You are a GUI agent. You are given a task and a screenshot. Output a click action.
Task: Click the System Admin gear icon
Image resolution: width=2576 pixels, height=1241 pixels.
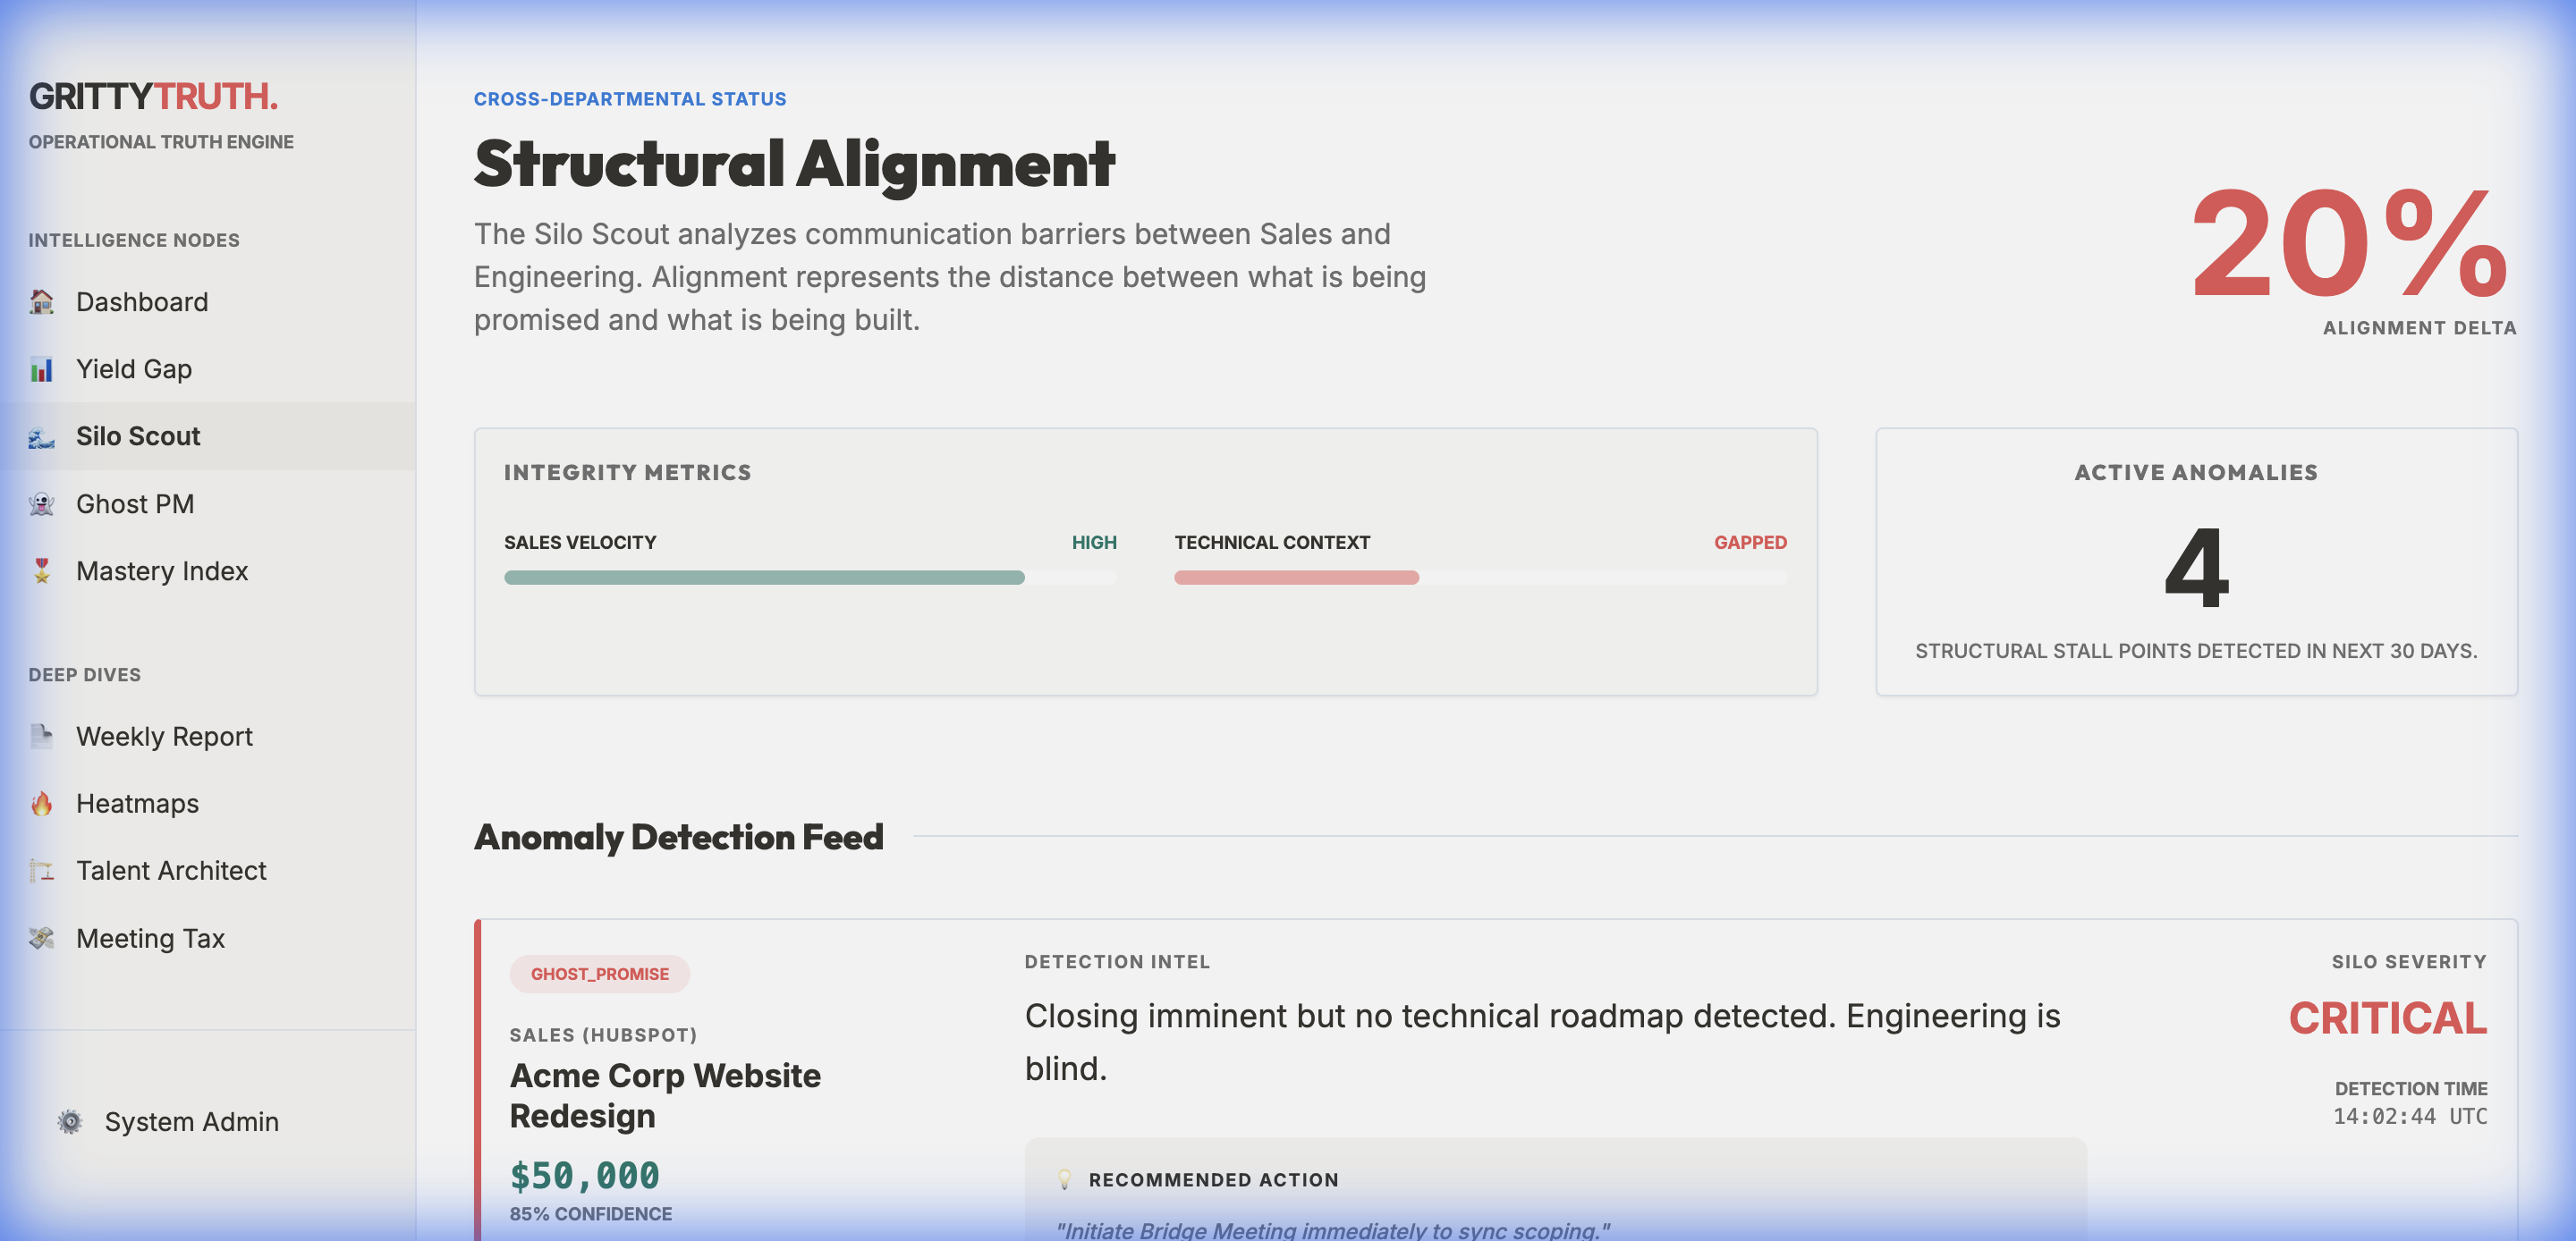tap(70, 1122)
